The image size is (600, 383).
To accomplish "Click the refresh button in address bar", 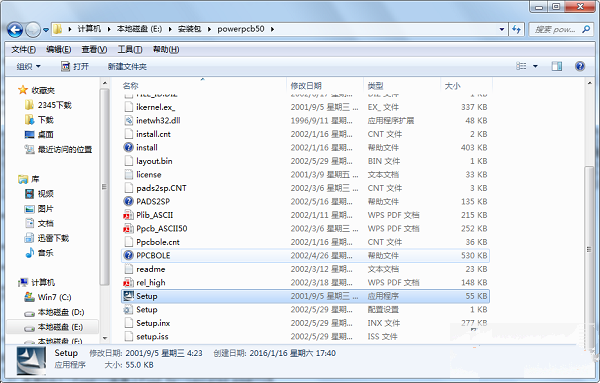I will [x=516, y=29].
